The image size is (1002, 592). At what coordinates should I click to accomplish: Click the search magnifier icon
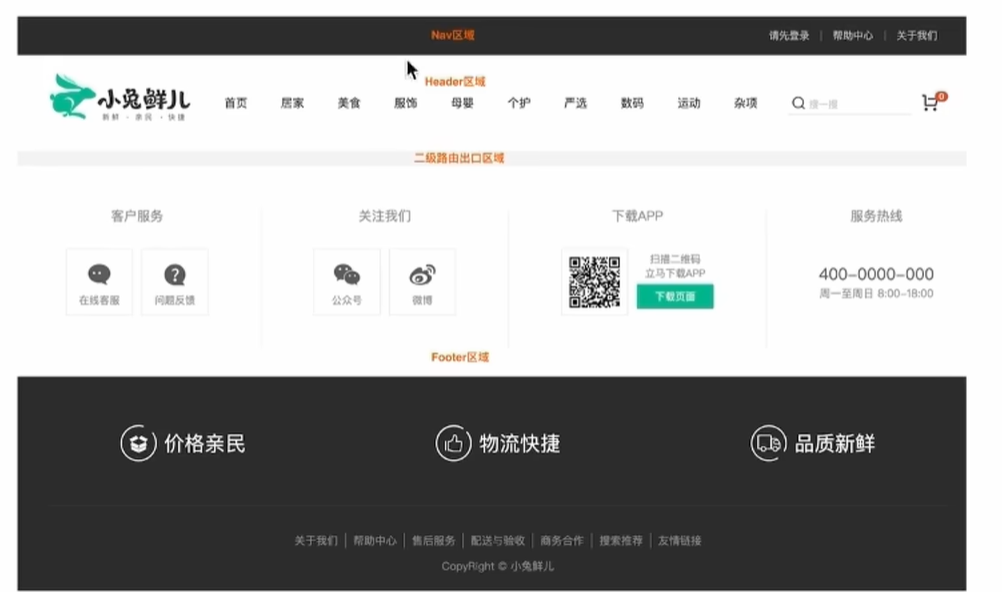click(x=798, y=103)
